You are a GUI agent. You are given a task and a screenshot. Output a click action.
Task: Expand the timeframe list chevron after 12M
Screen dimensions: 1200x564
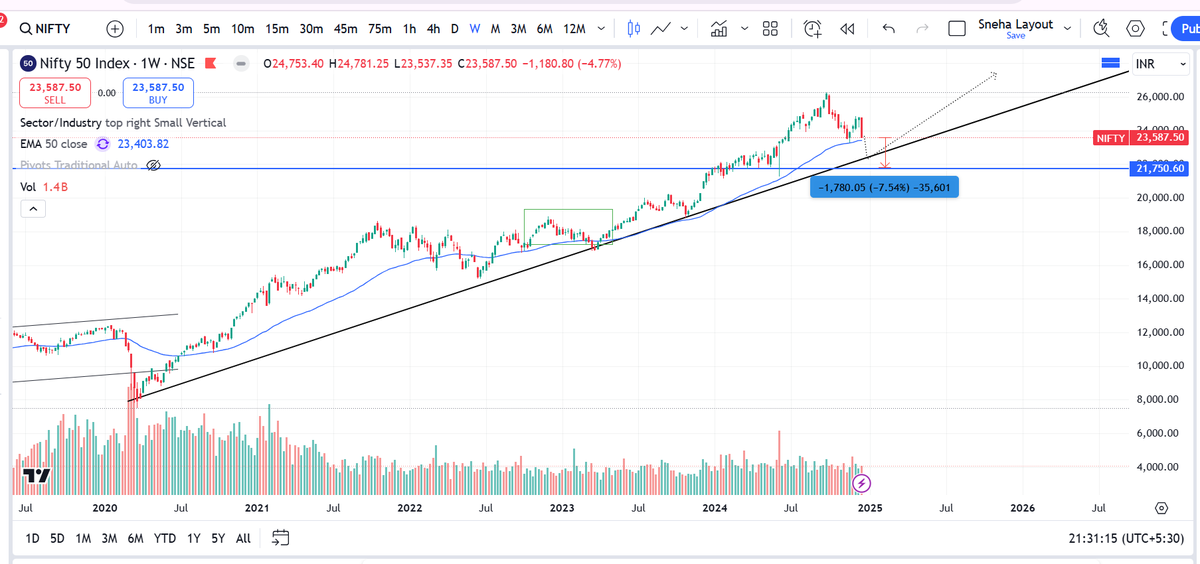[x=600, y=29]
